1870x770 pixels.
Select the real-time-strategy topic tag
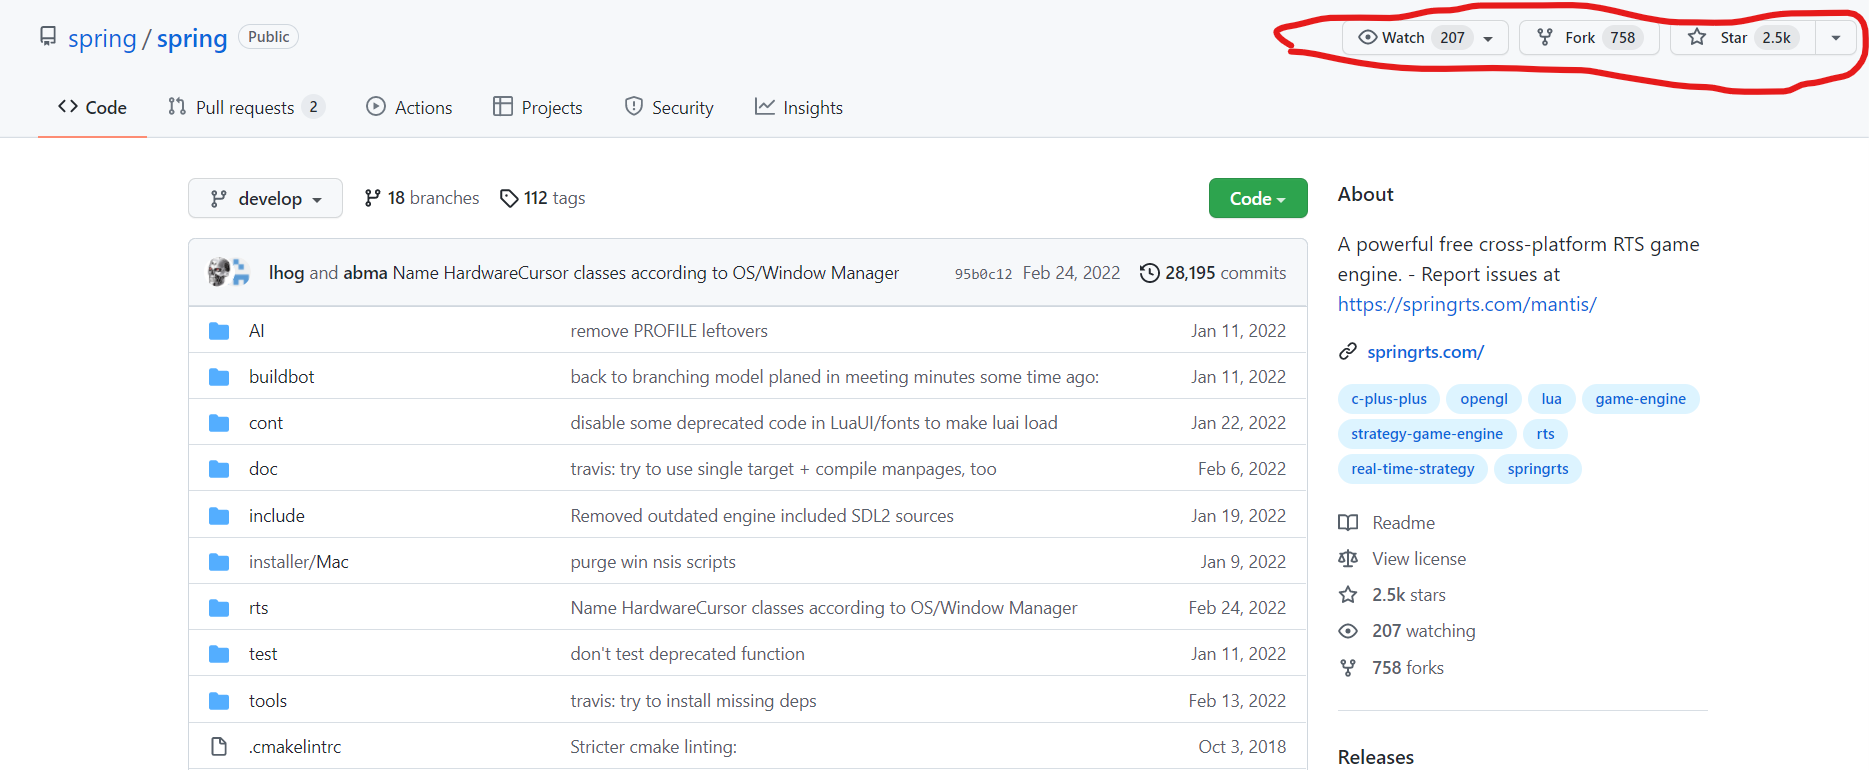pyautogui.click(x=1413, y=469)
